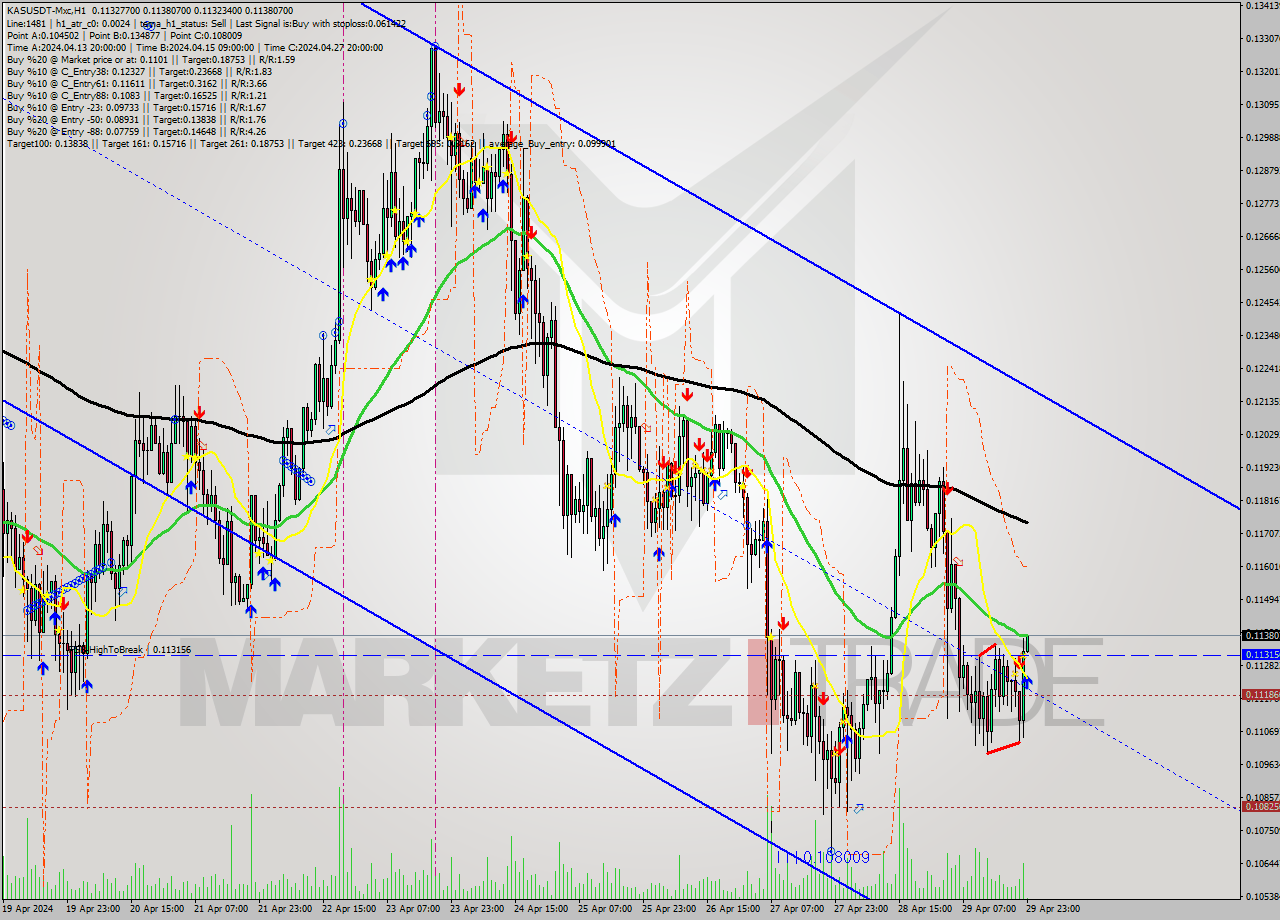Screen dimensions: 1280x920
Task: Click the '19 Apr 2024' time axis label
Action: pyautogui.click(x=29, y=909)
